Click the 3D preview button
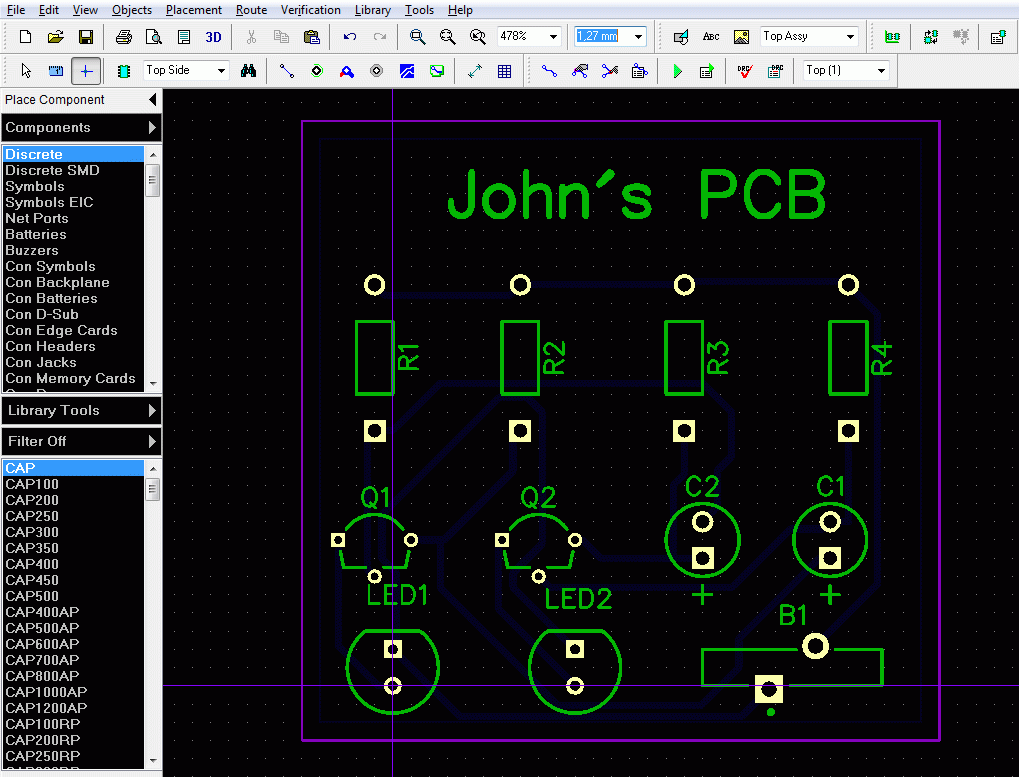 213,37
